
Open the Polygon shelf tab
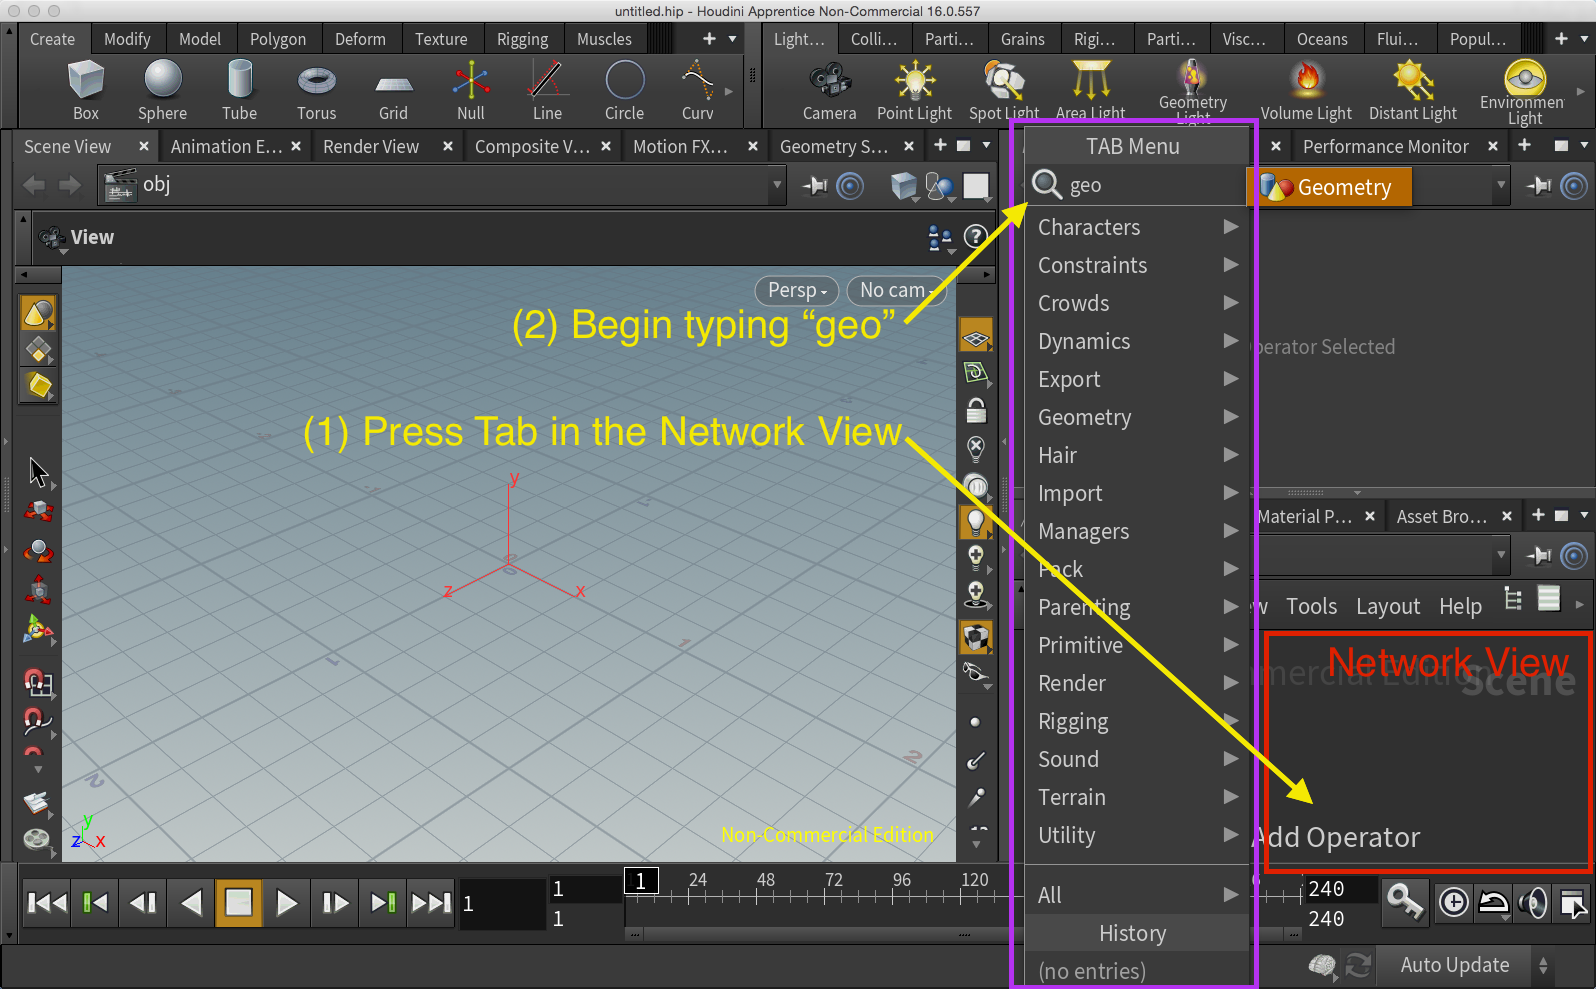point(277,39)
